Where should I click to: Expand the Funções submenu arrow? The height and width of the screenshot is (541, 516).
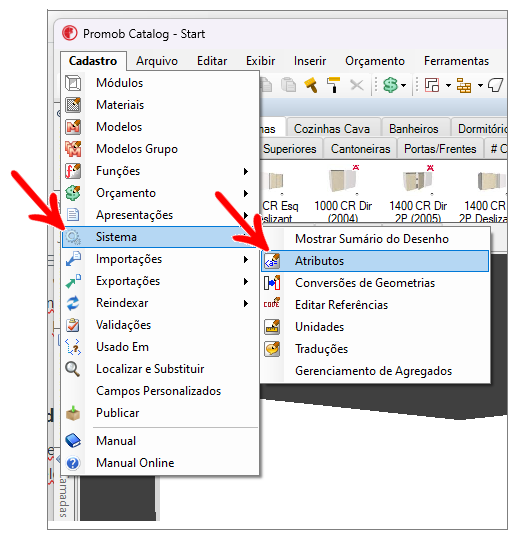[246, 171]
